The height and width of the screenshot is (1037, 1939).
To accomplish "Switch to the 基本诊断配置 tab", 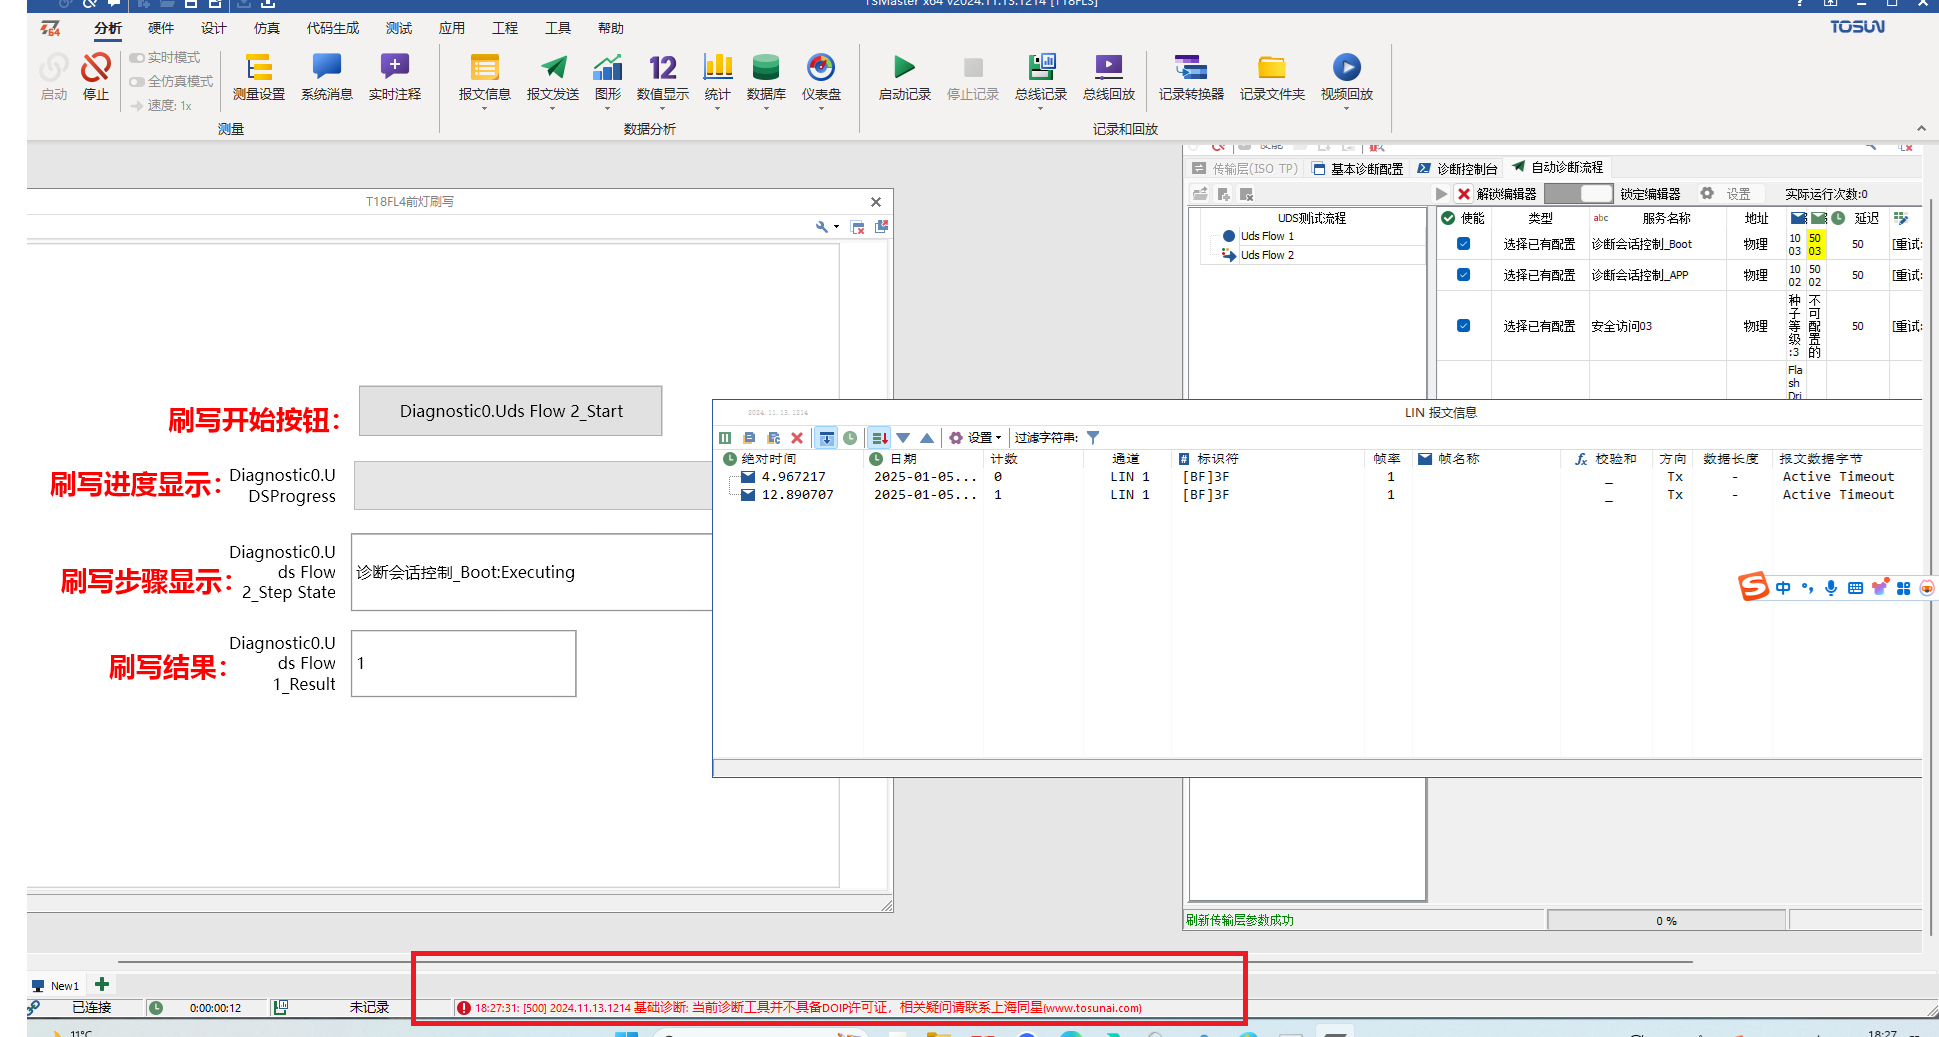I will tap(1358, 169).
